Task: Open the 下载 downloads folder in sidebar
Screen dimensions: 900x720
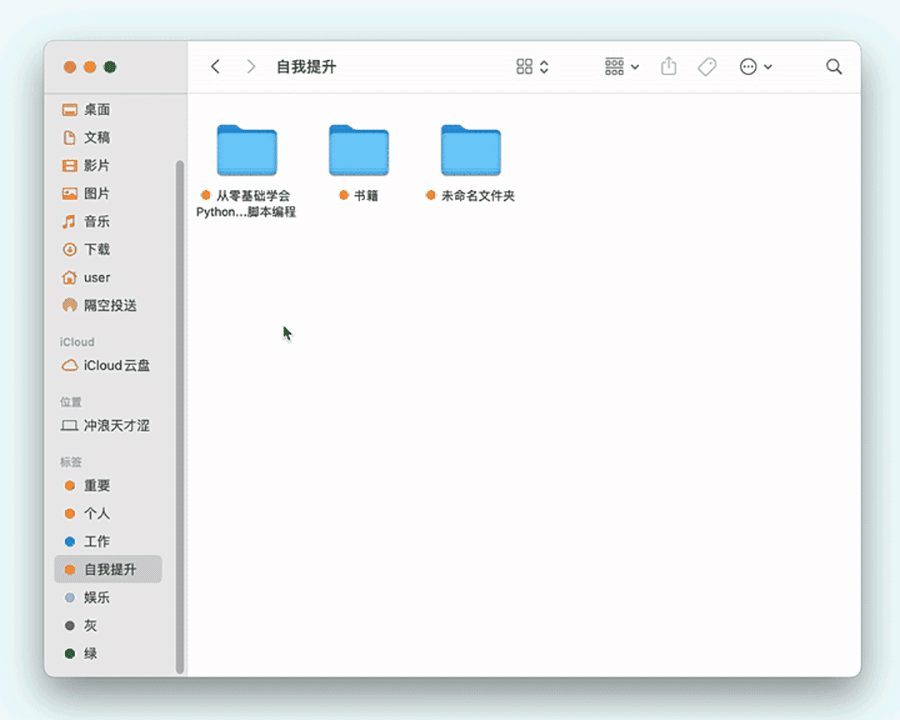Action: click(95, 250)
